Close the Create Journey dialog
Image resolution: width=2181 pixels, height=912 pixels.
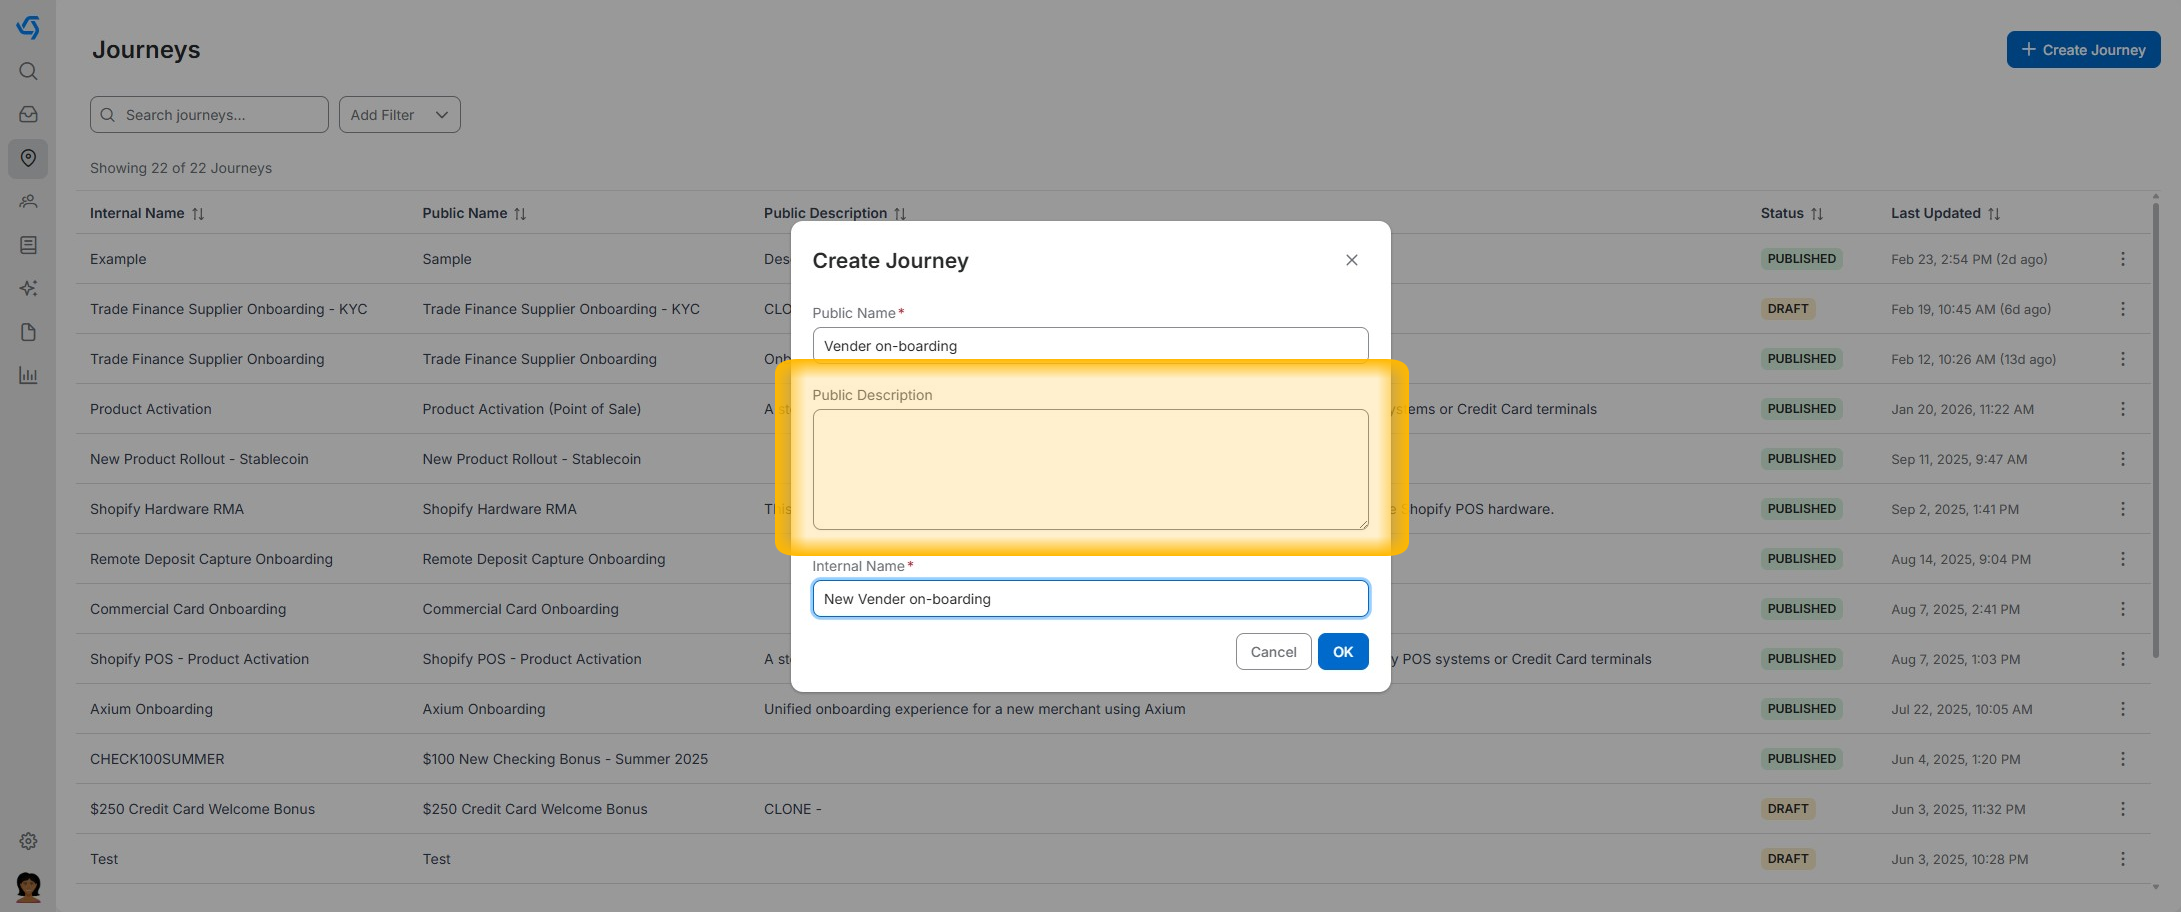tap(1351, 260)
